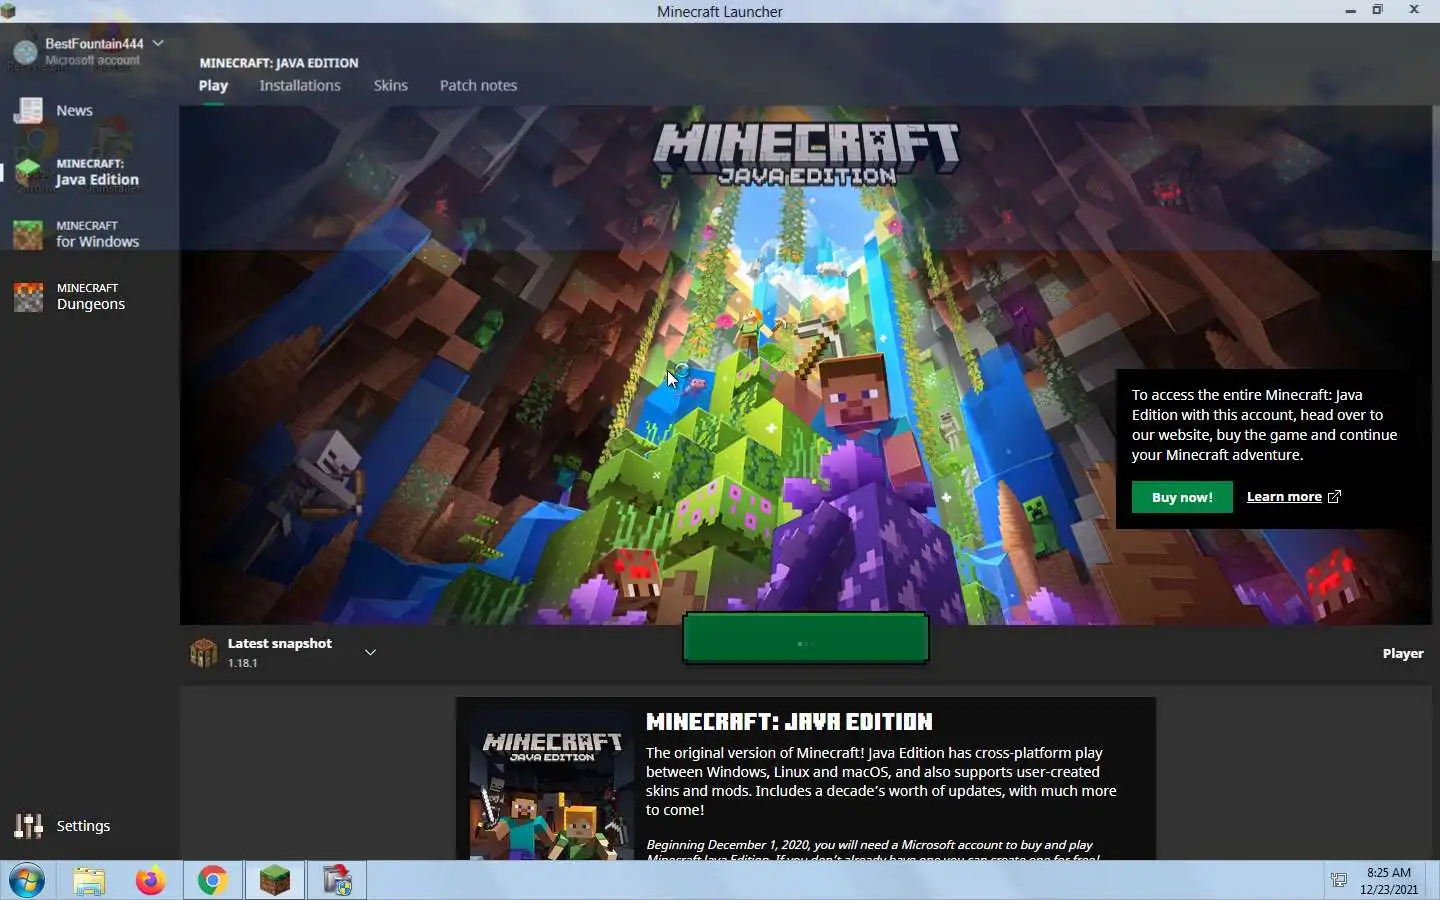Expand the Latest snapshot version dropdown
1440x900 pixels.
click(x=370, y=652)
